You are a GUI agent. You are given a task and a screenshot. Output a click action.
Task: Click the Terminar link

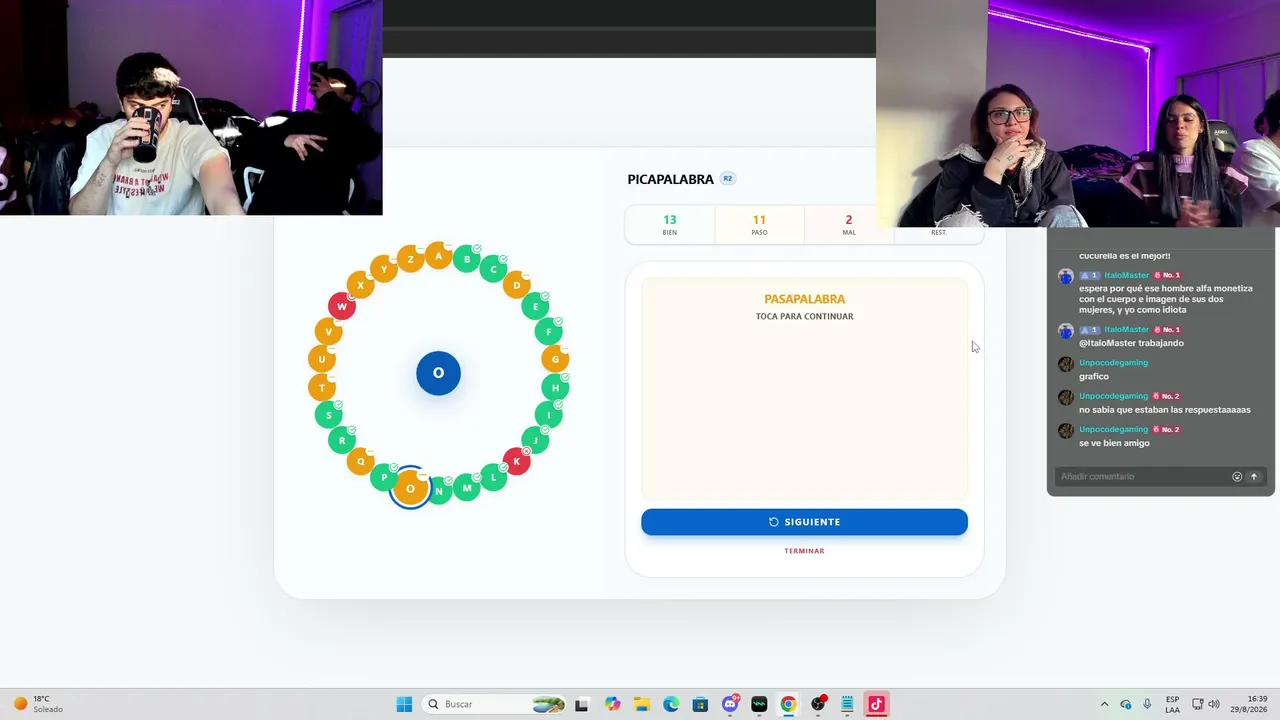(804, 551)
